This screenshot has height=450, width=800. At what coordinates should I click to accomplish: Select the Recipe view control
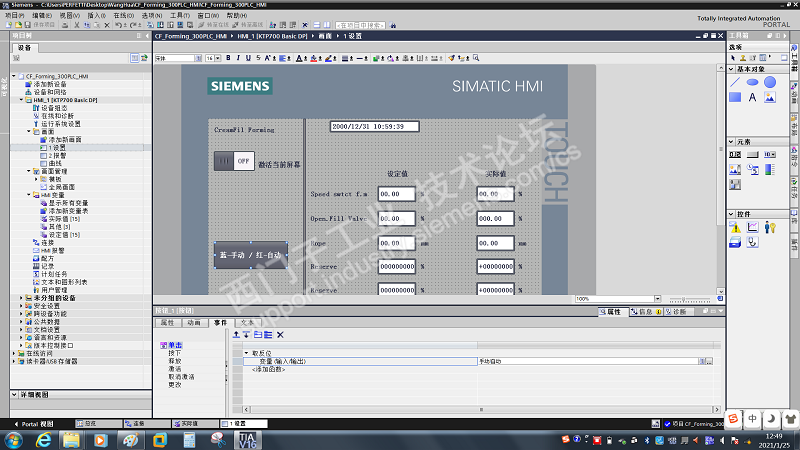click(735, 242)
